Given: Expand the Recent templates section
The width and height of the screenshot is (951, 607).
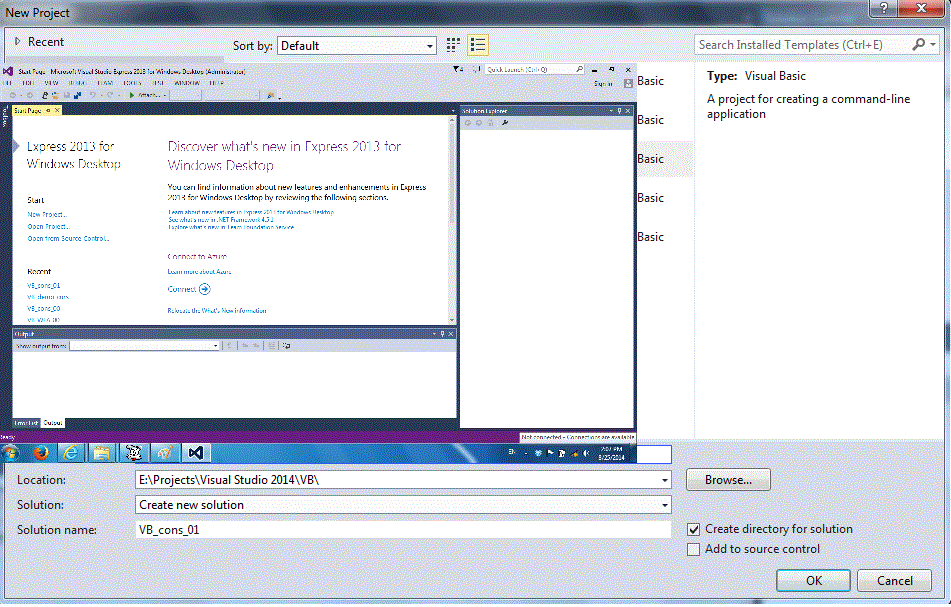Looking at the screenshot, I should pyautogui.click(x=17, y=41).
